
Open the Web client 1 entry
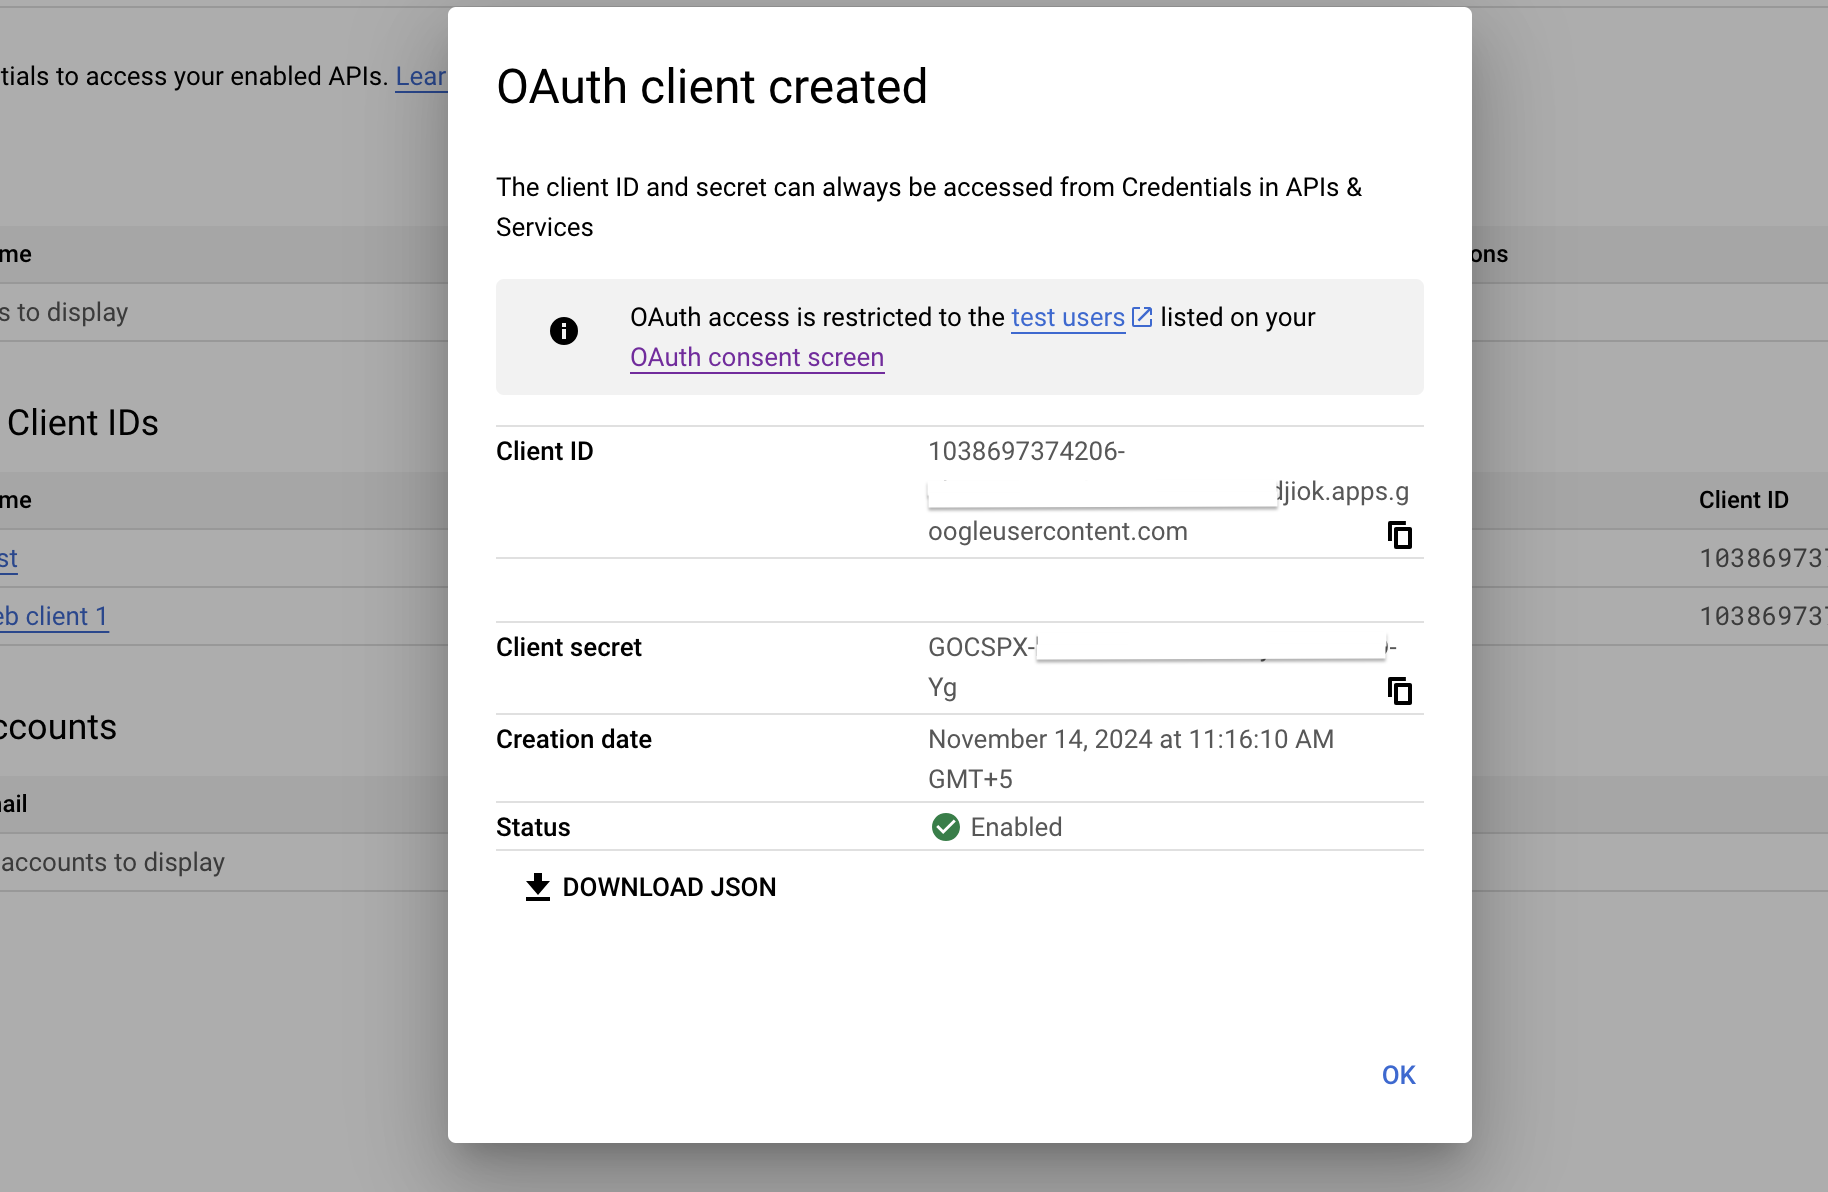tap(54, 617)
